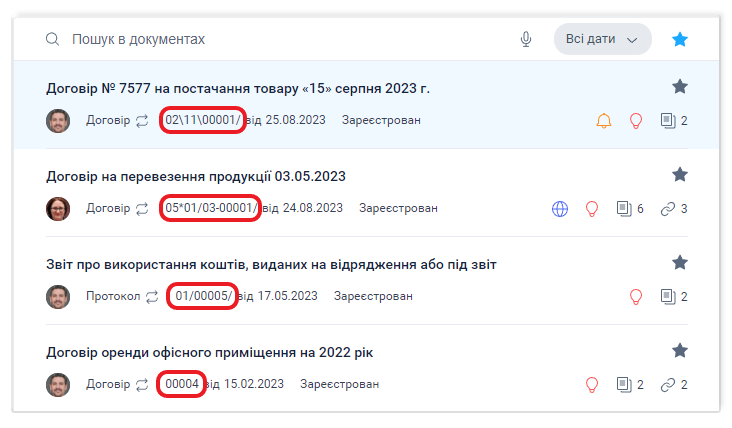Star the office rental contract document
Screen dimensions: 732x428
pos(680,351)
